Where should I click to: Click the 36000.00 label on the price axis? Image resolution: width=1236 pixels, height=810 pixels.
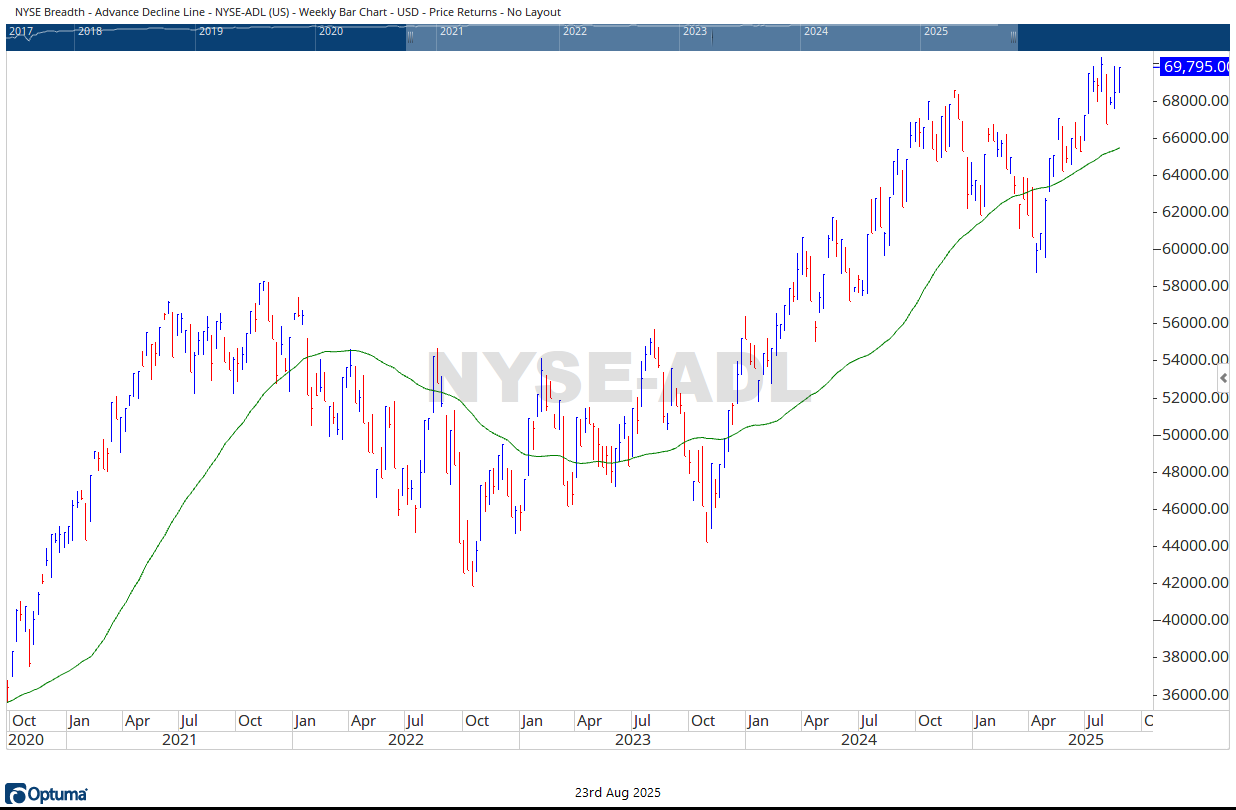1195,695
